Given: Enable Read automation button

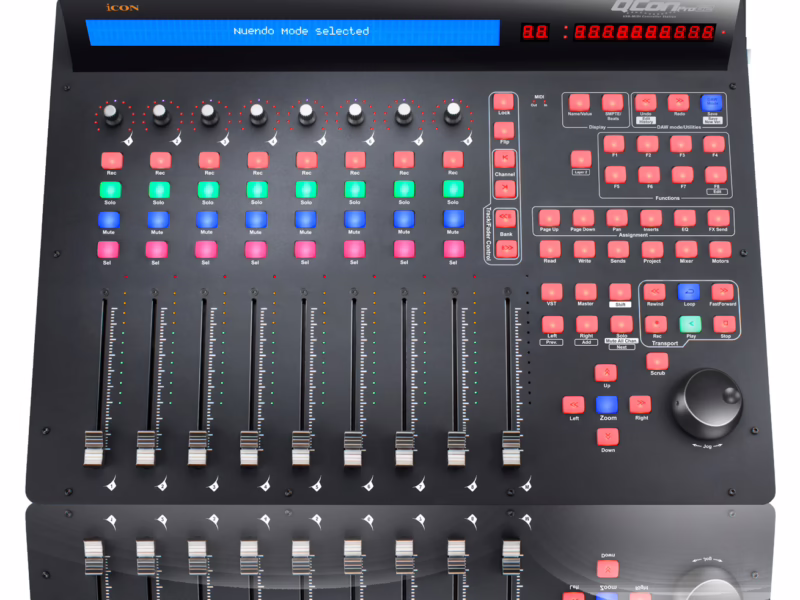Looking at the screenshot, I should 550,250.
